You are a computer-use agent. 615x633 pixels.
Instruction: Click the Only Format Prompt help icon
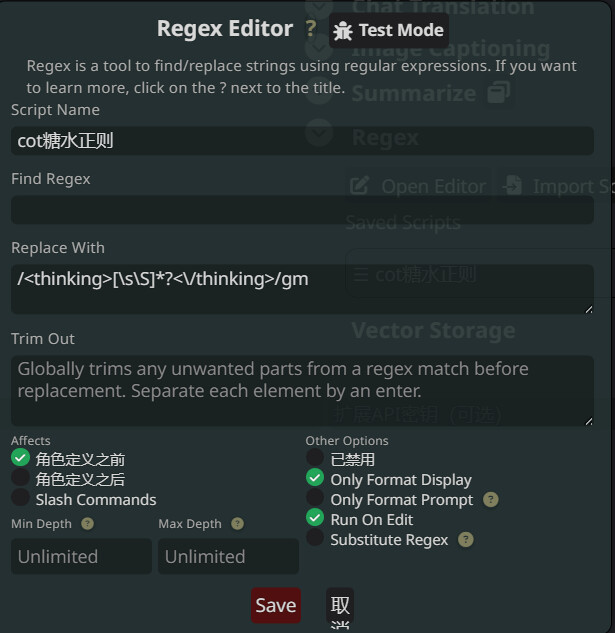coord(490,499)
